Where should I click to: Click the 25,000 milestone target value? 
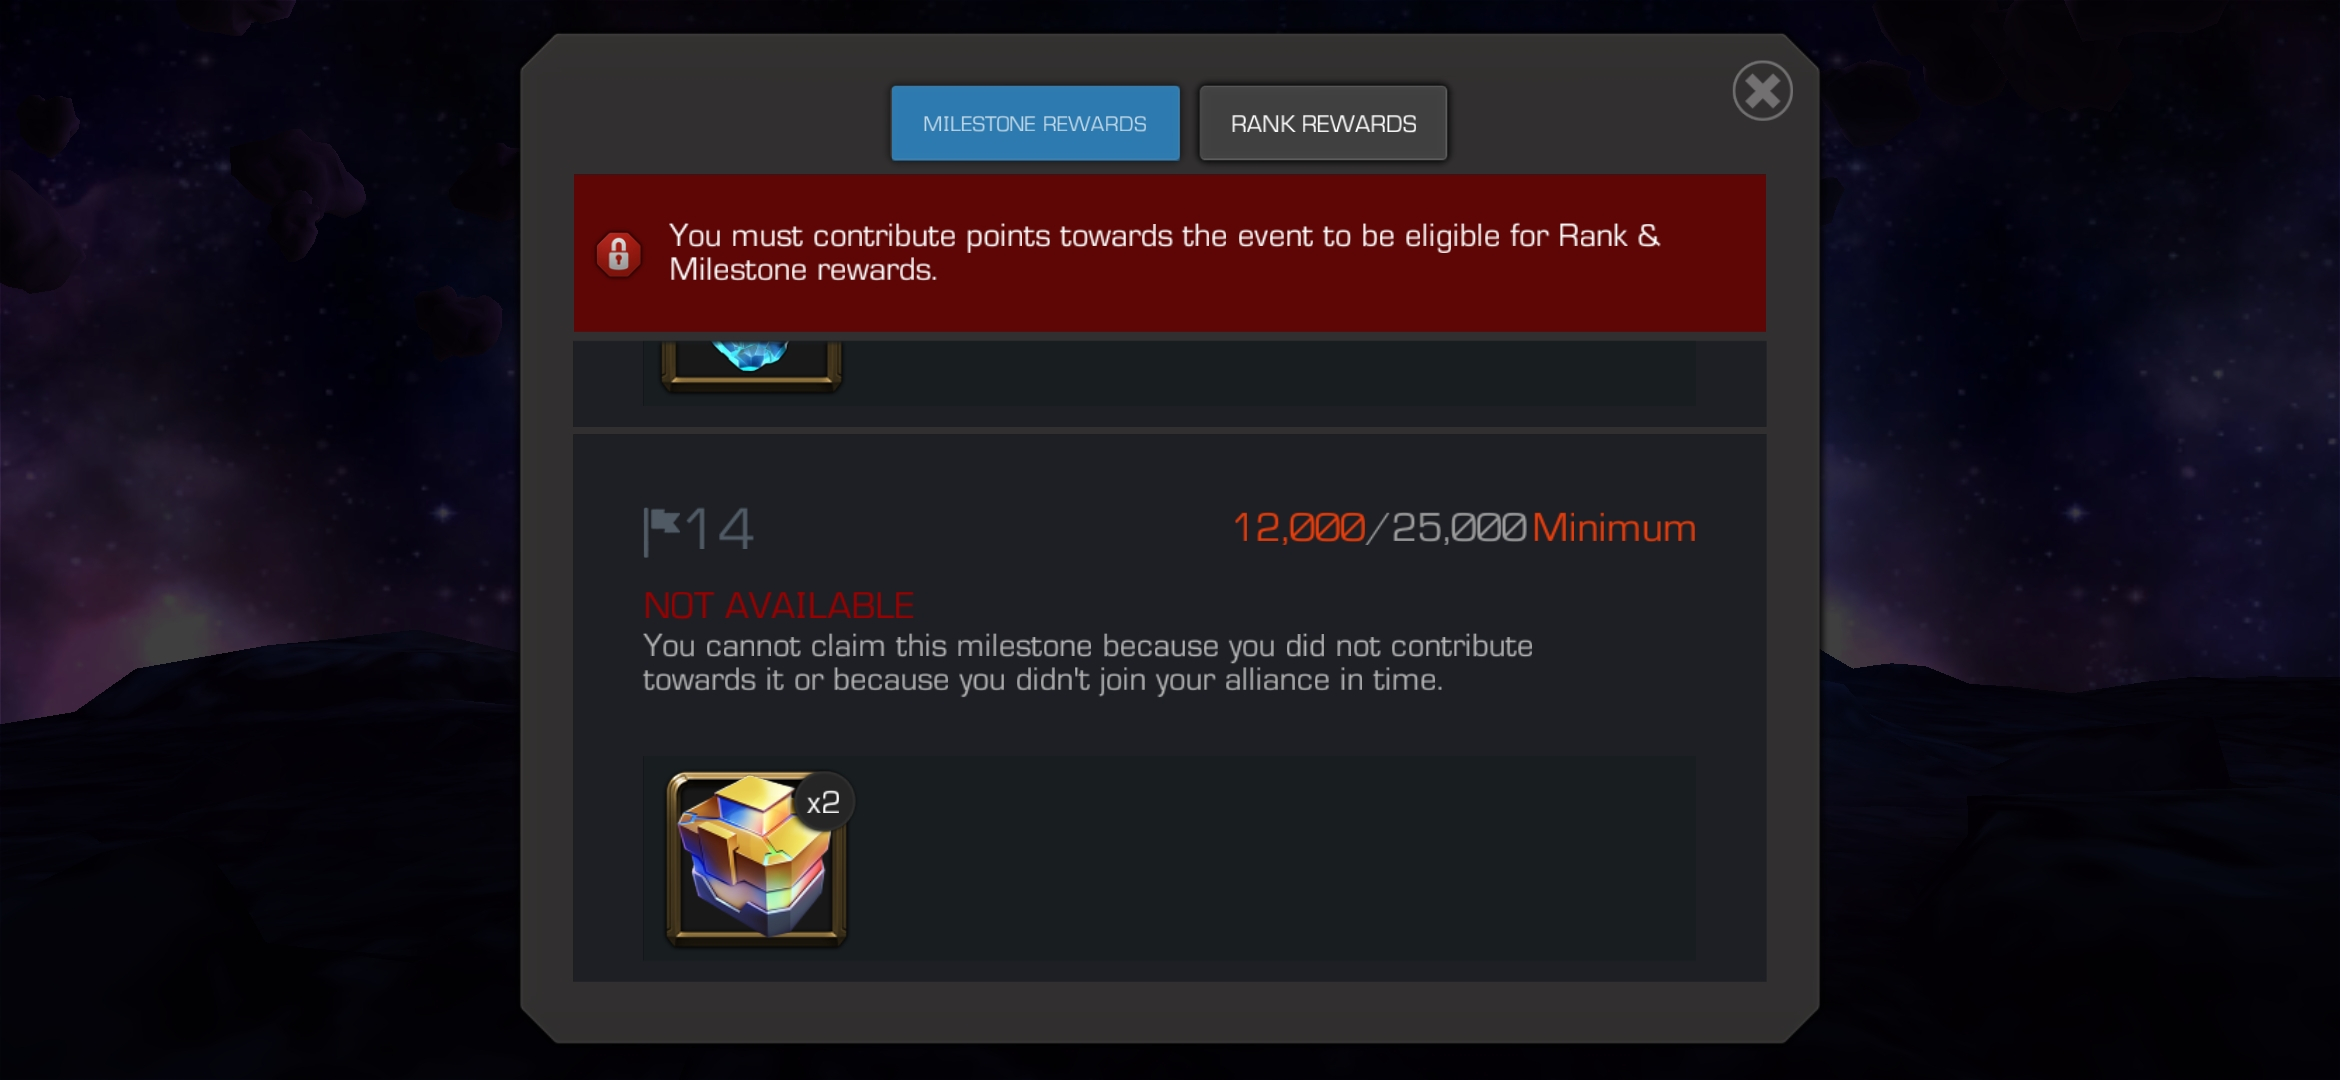coord(1459,528)
